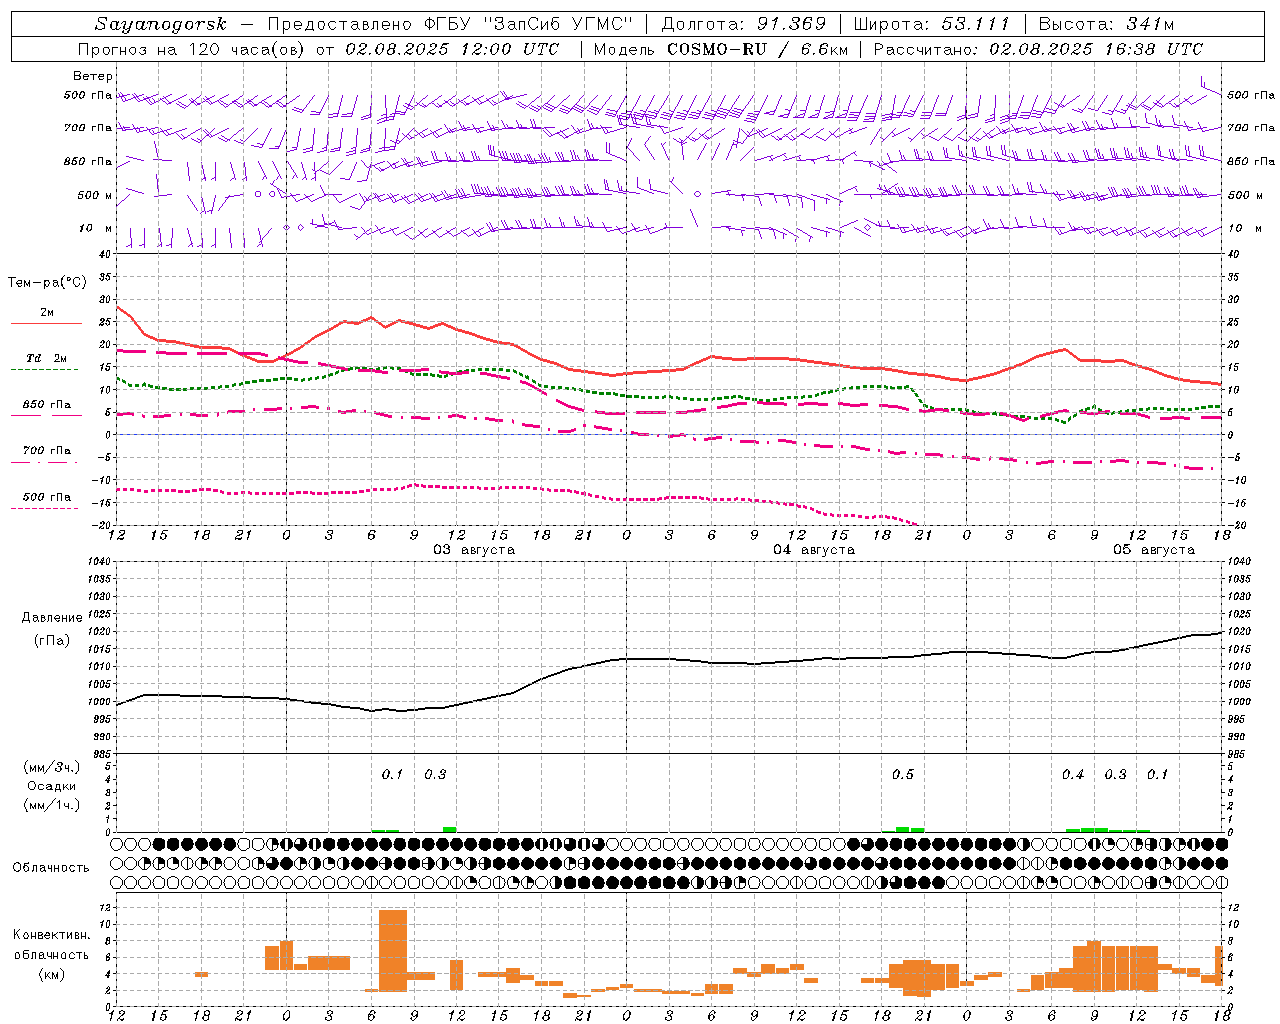Click the '(км)' convective cloud unit label

coord(52,974)
